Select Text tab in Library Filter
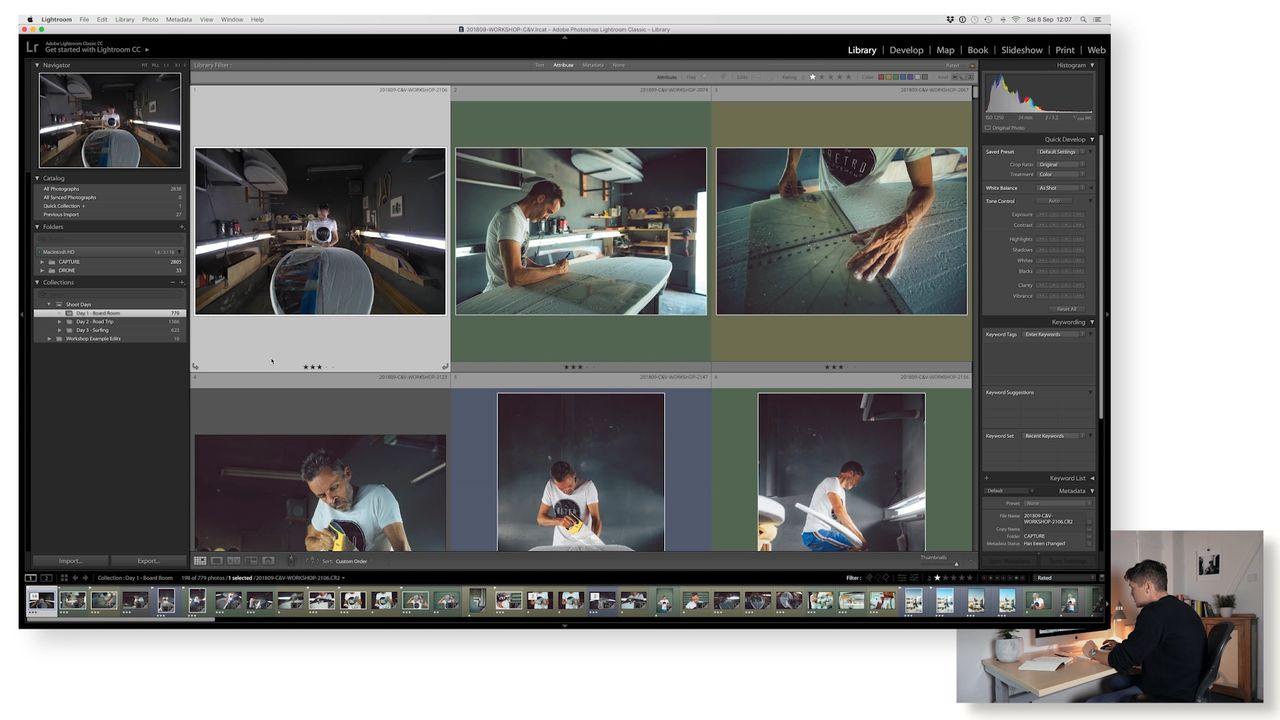1280x720 pixels. [x=540, y=65]
